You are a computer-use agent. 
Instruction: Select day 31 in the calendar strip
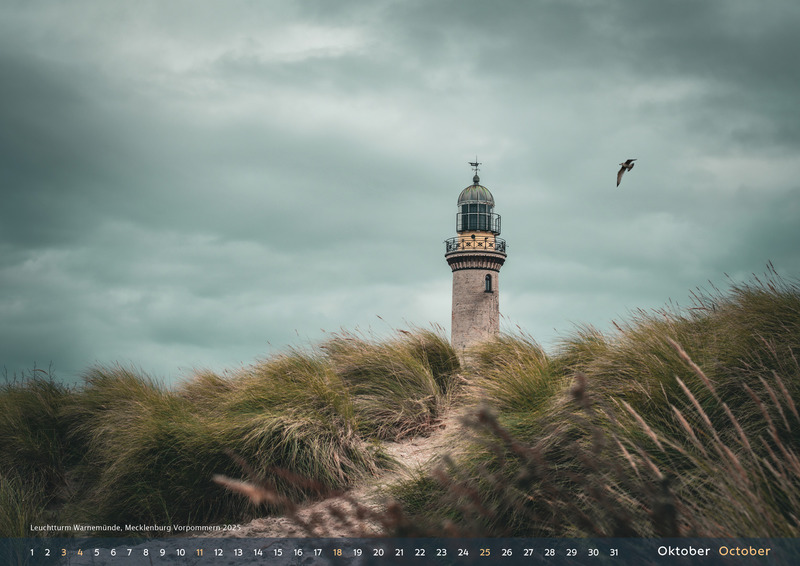(614, 552)
